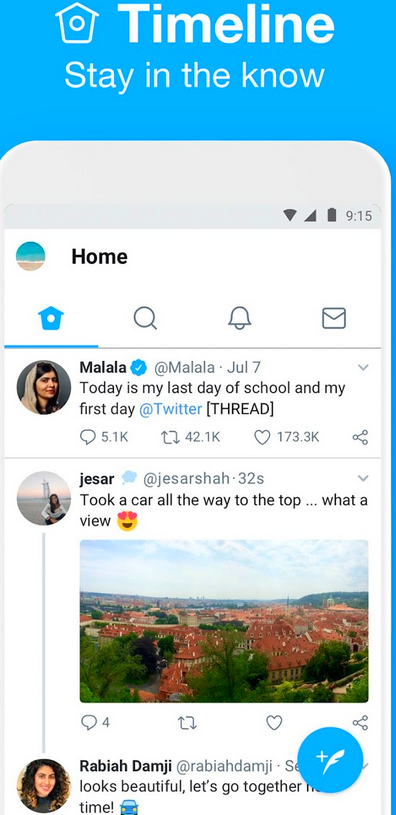Reply to jesar's tweet with 4 replies
This screenshot has height=815, width=396.
pyautogui.click(x=95, y=722)
